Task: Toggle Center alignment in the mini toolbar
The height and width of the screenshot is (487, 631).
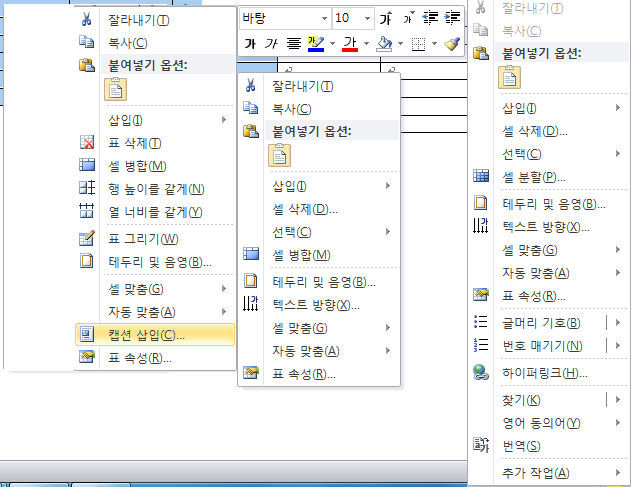Action: tap(294, 43)
